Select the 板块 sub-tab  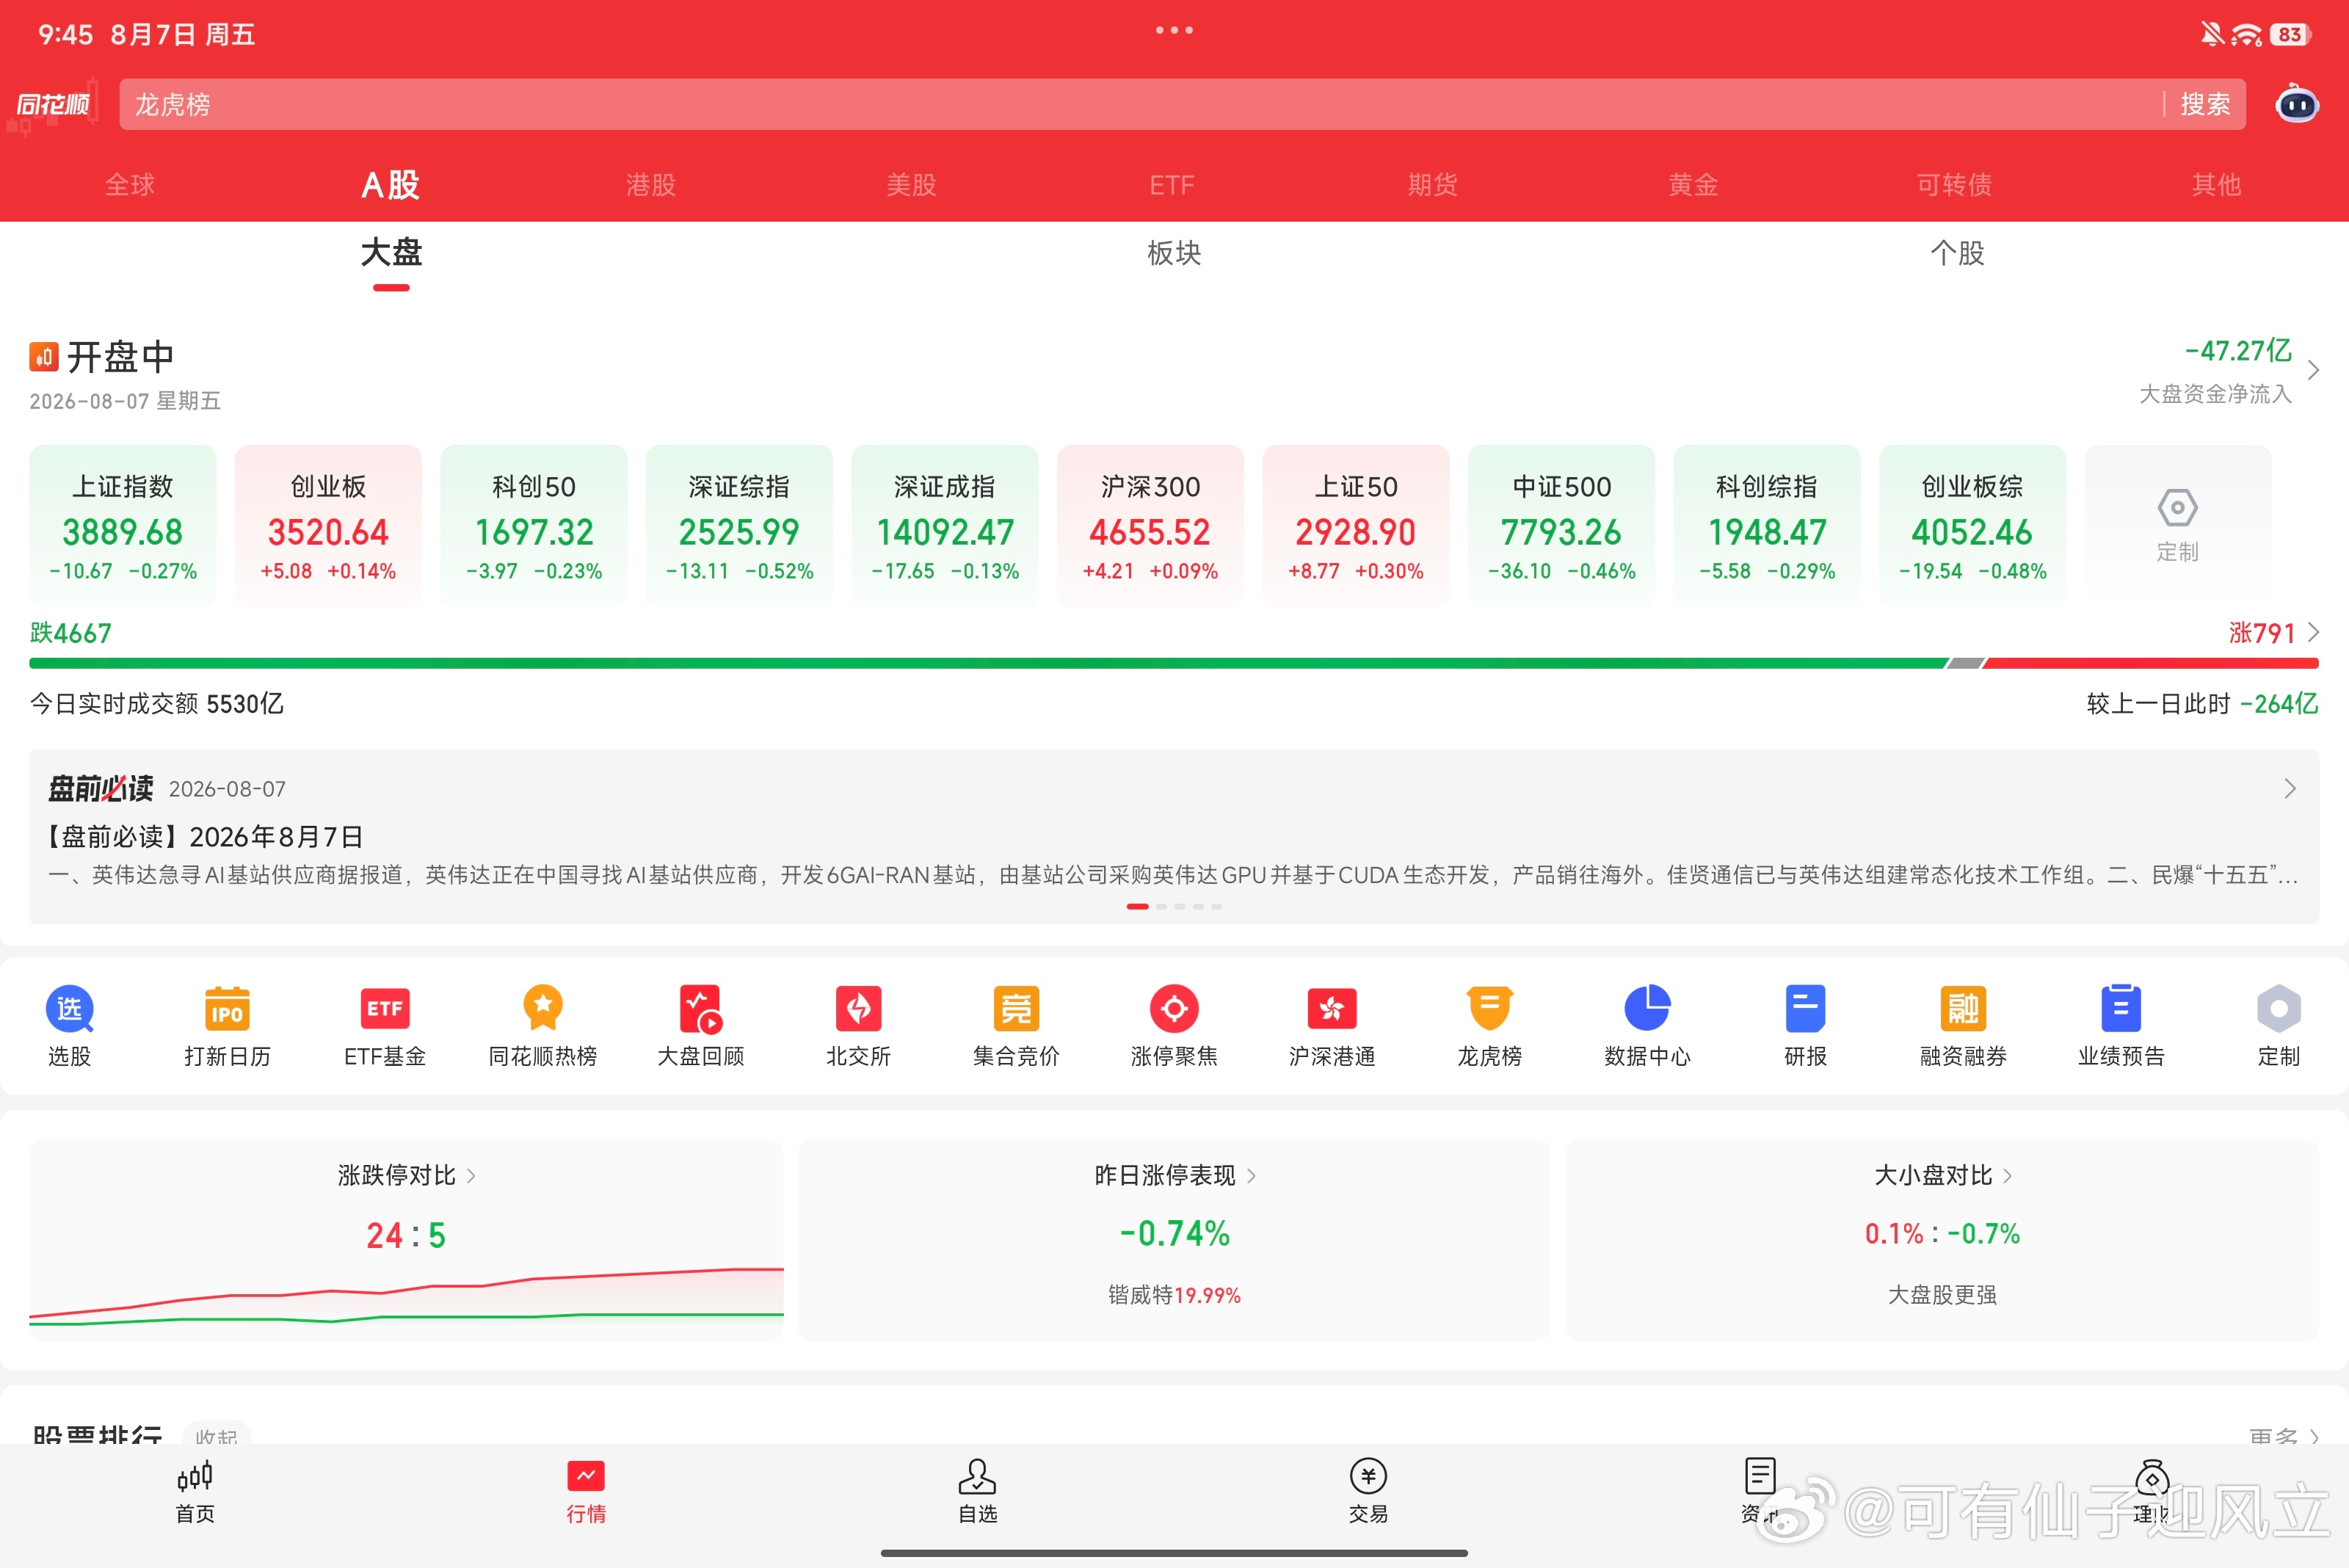(1174, 253)
